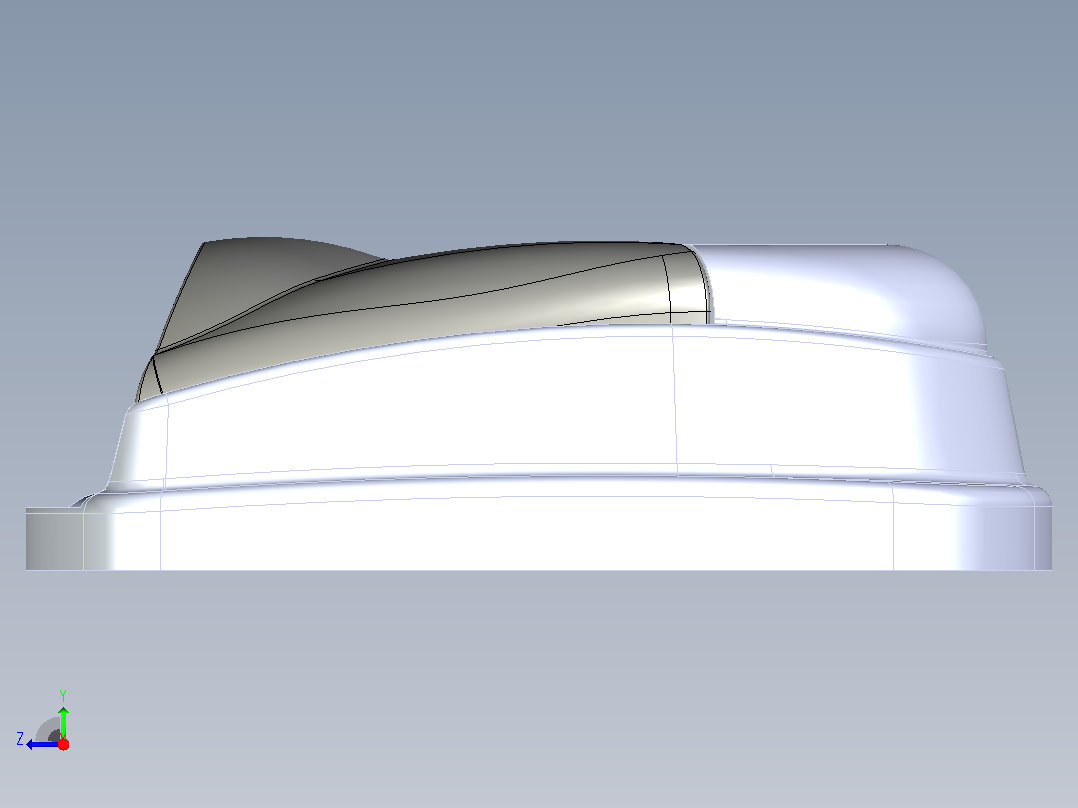
Task: Click the red X axis dot of the triad
Action: [x=63, y=744]
